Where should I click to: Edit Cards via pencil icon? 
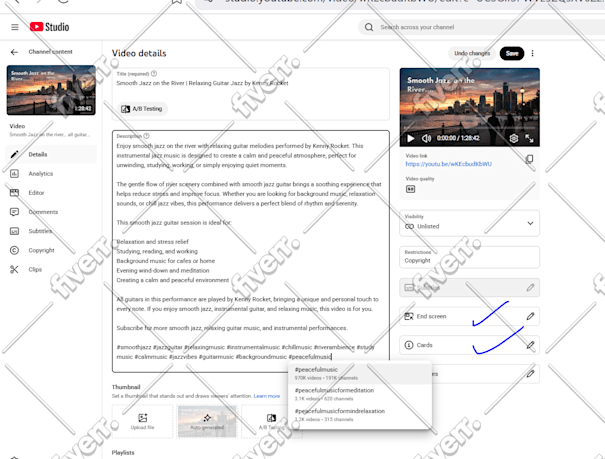530,345
